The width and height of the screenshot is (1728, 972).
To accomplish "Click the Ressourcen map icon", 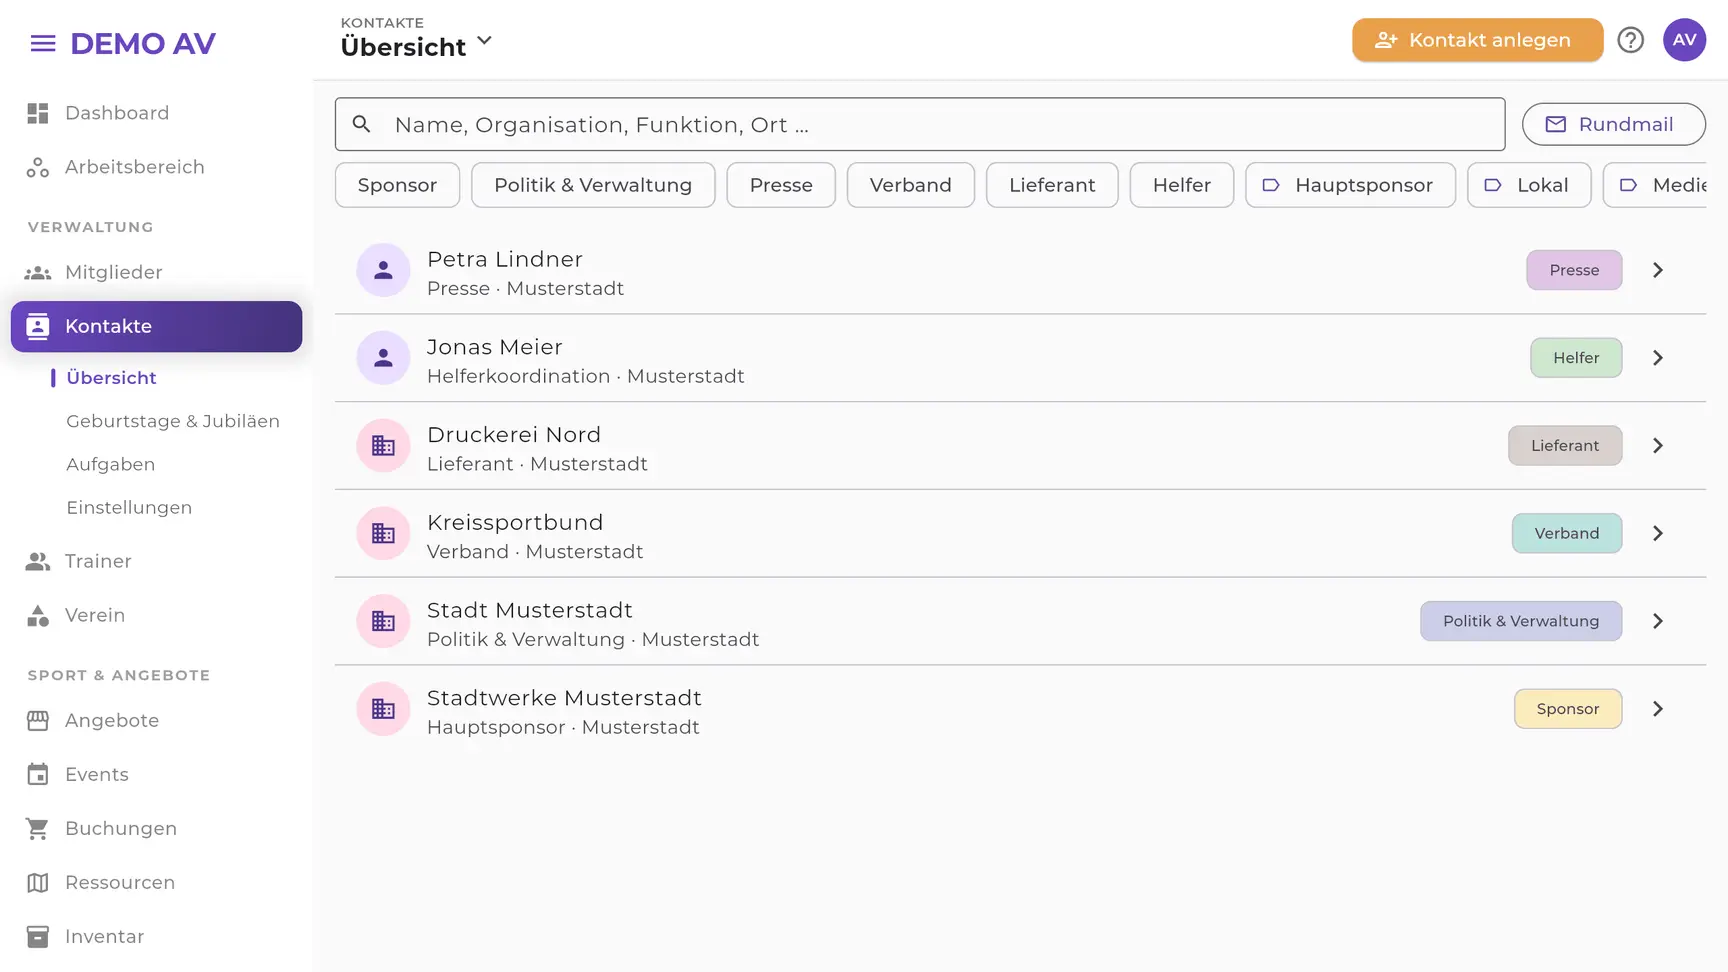I will pos(38,882).
